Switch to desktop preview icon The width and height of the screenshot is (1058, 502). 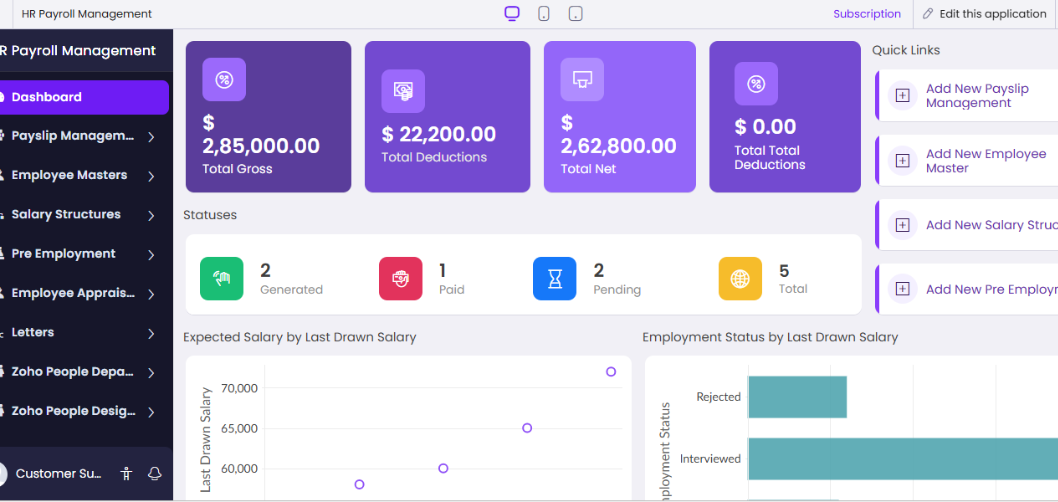[x=512, y=14]
